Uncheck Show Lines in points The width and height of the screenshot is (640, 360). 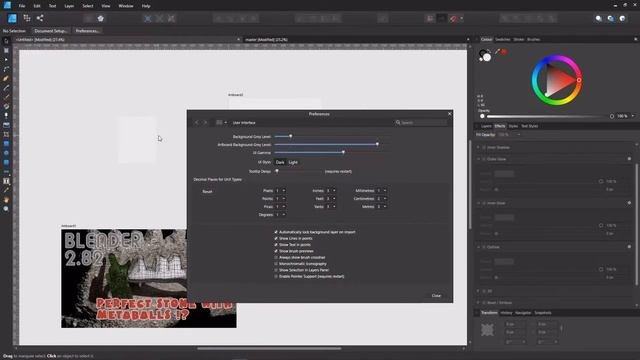(276, 238)
